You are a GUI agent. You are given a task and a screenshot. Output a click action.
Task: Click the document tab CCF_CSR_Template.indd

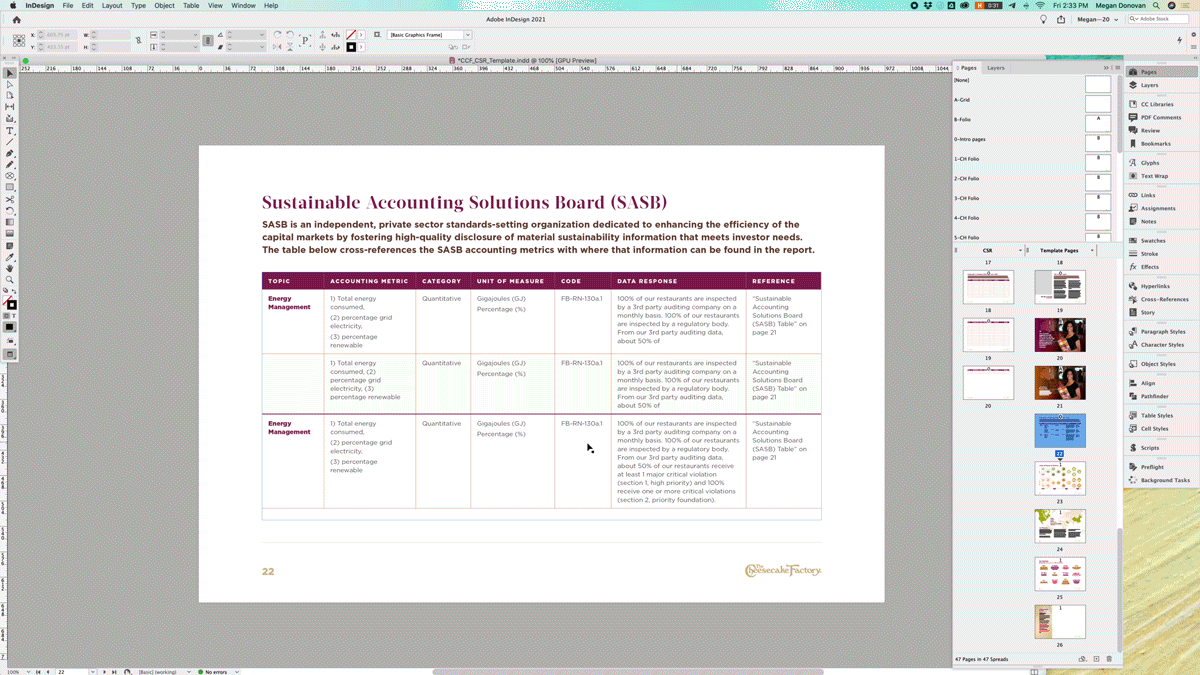coord(526,60)
